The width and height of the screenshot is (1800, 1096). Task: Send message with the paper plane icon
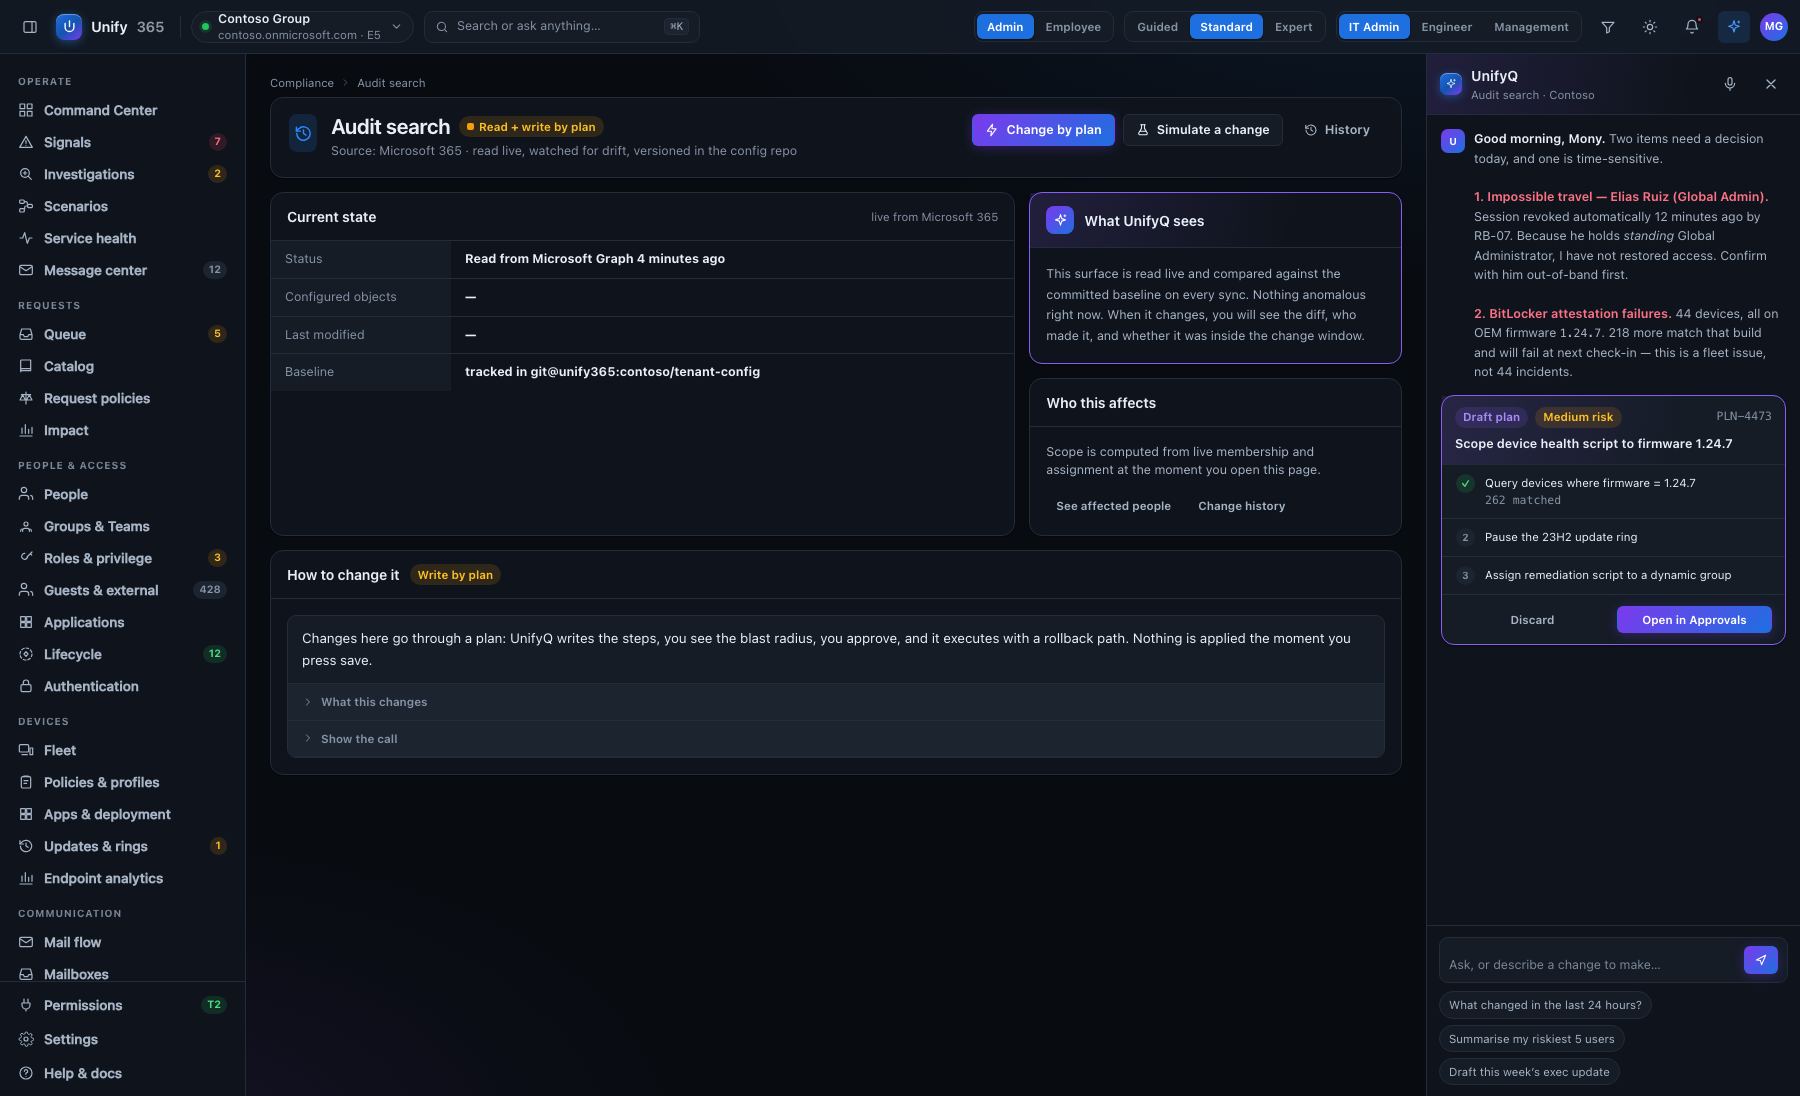pyautogui.click(x=1761, y=960)
